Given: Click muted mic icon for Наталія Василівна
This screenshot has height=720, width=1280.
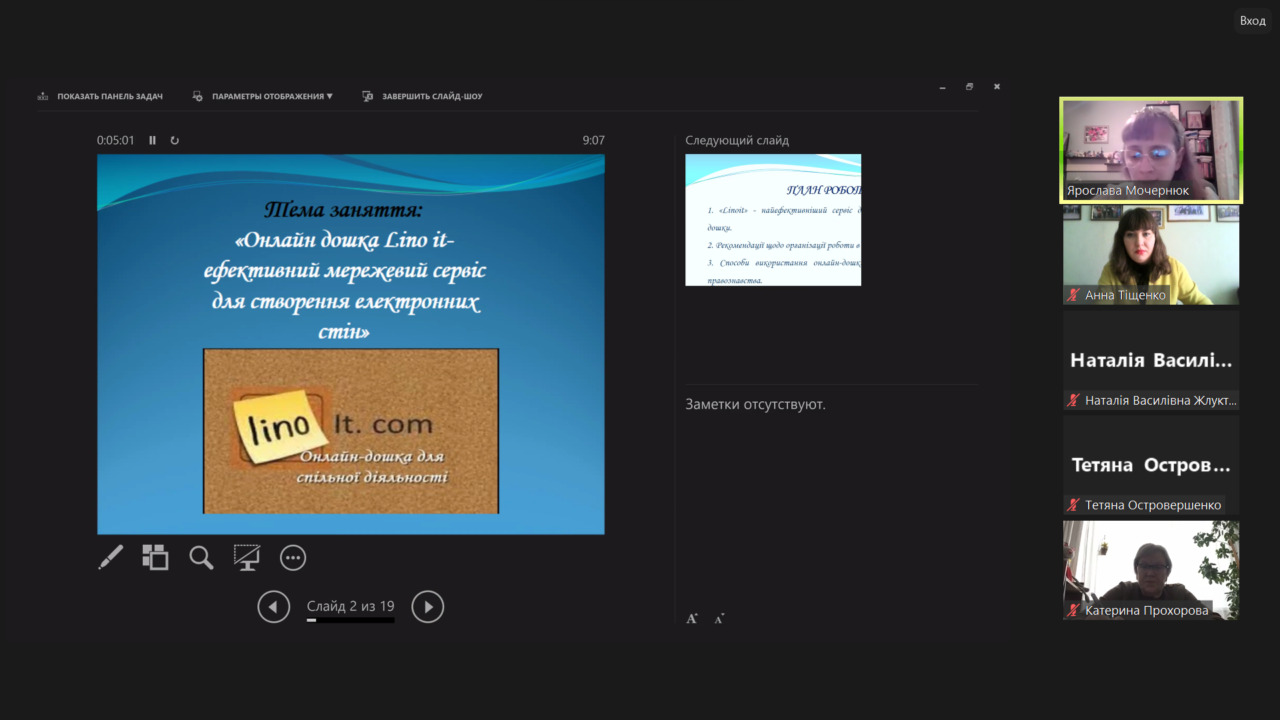Looking at the screenshot, I should (x=1074, y=400).
